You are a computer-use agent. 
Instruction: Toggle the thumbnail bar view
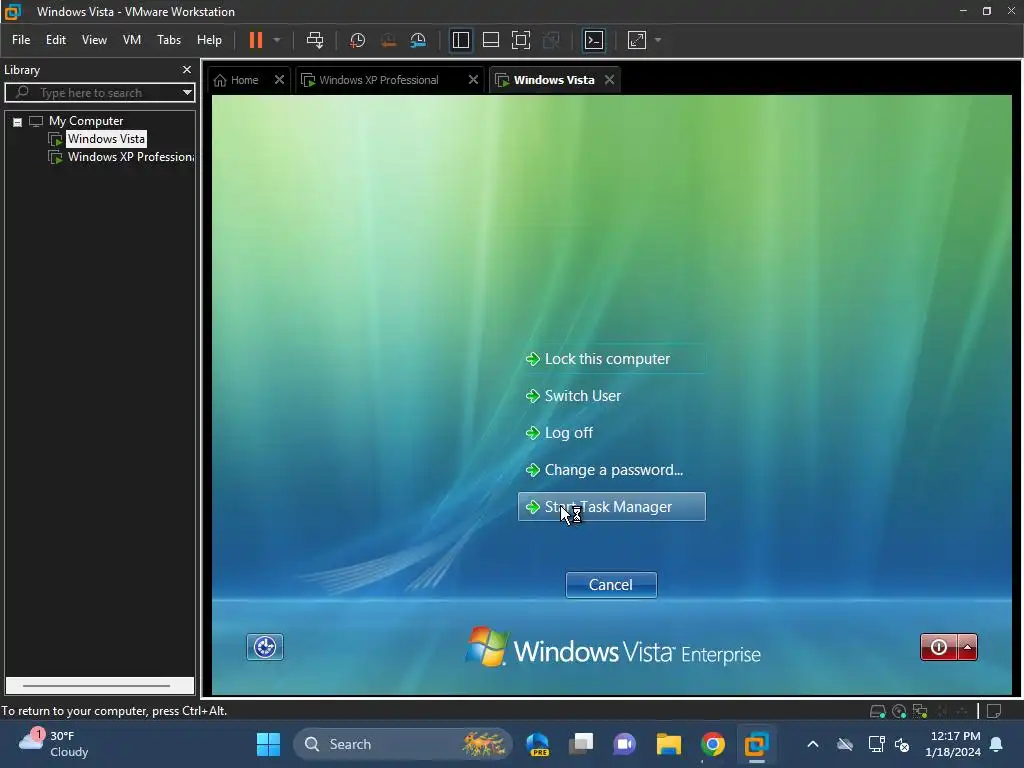click(490, 40)
